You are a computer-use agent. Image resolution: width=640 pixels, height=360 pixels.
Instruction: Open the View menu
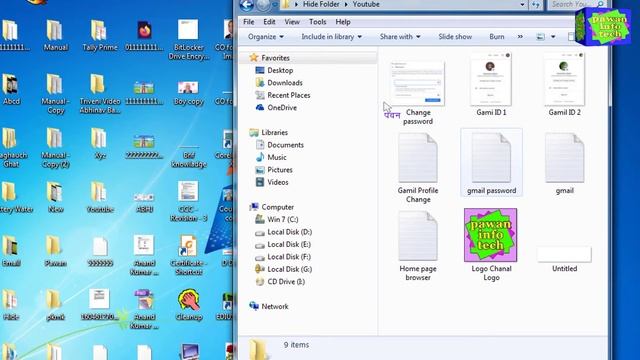point(292,22)
